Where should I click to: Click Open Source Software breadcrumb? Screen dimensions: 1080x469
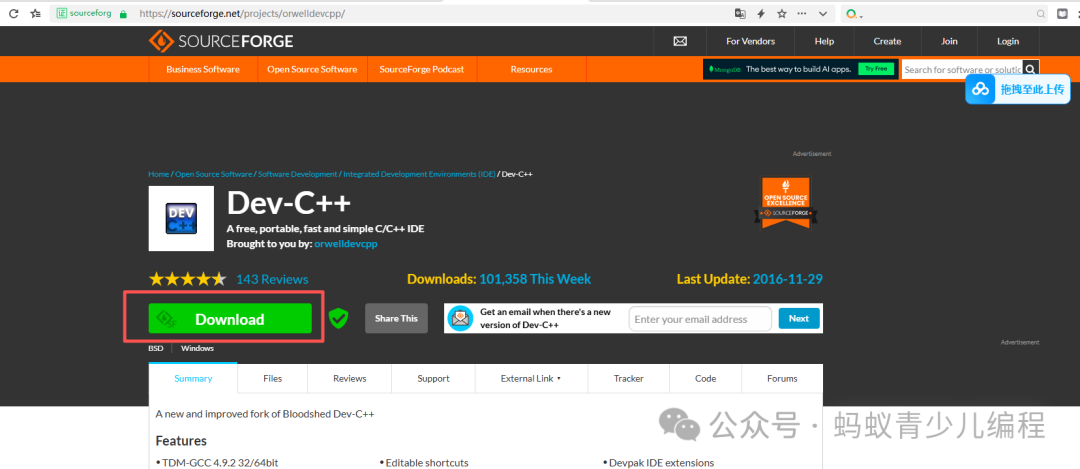[x=214, y=174]
